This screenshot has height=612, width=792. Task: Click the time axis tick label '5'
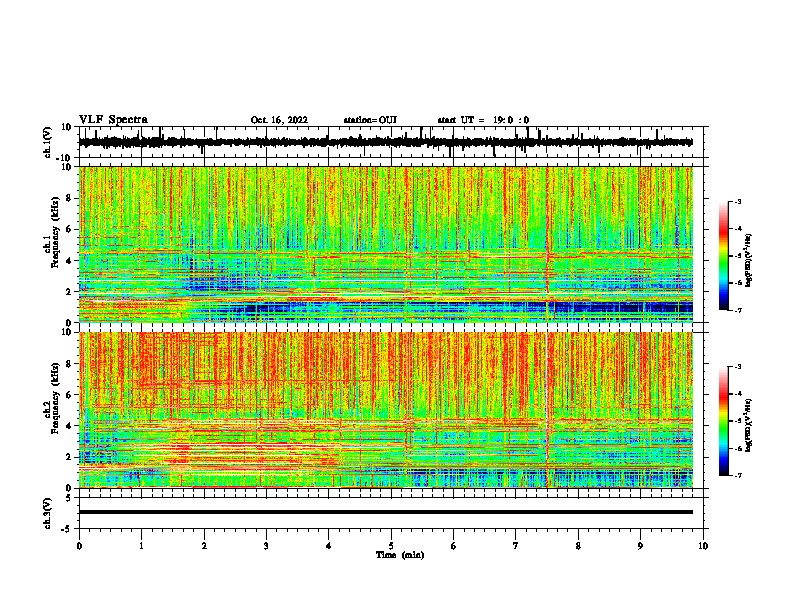coord(391,546)
